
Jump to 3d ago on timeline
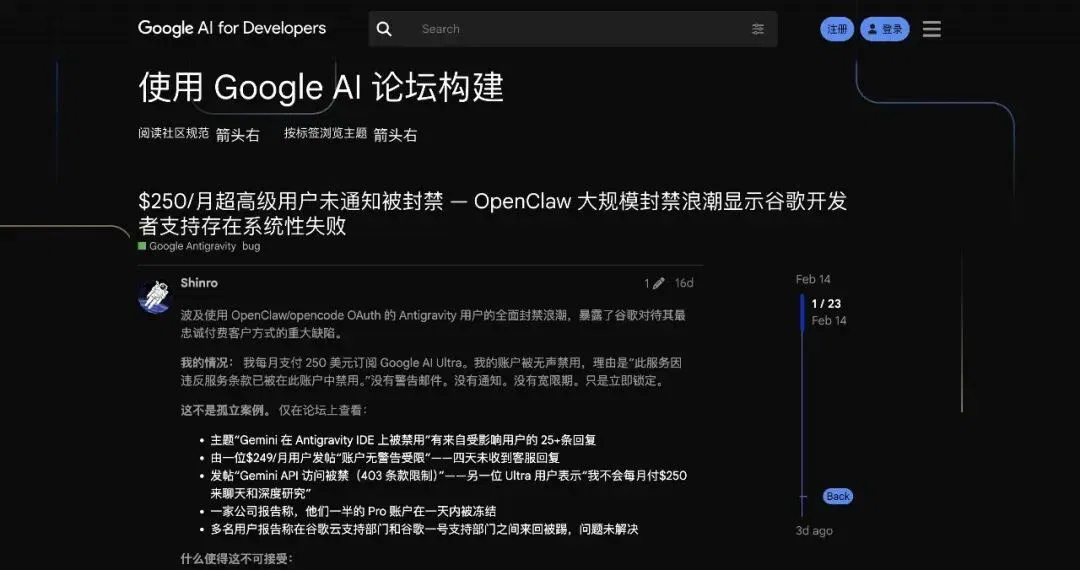pos(813,531)
